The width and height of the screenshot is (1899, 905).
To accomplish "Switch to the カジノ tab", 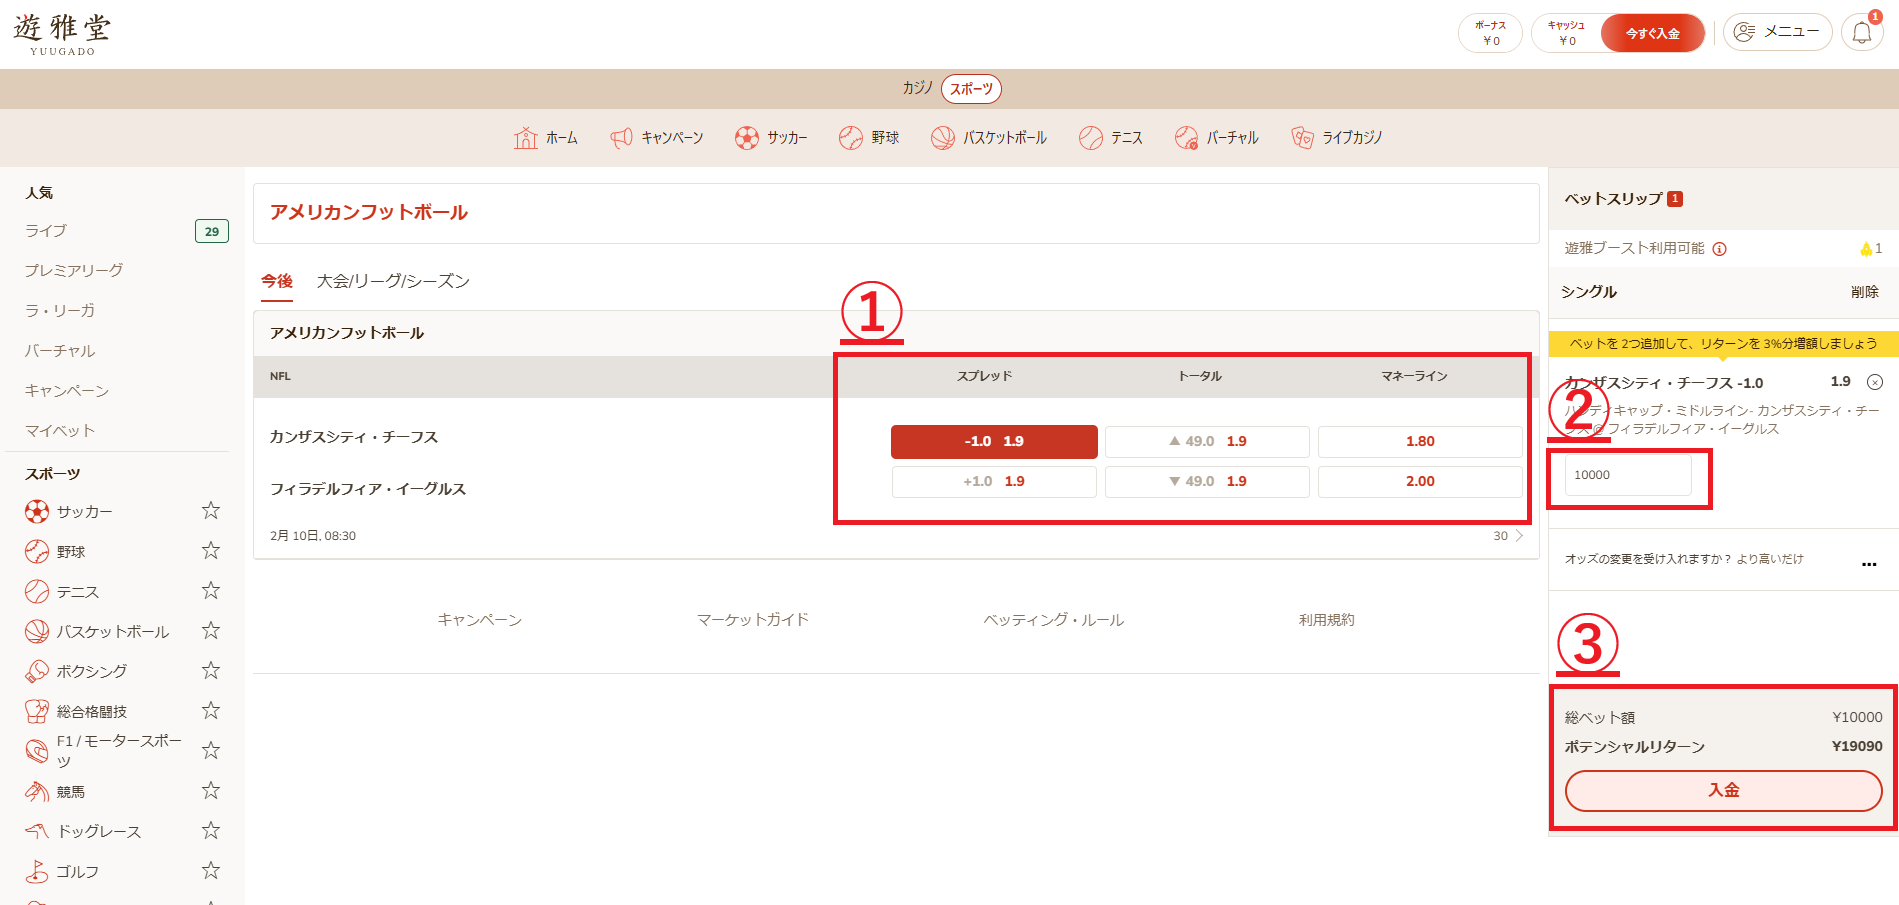I will point(917,88).
